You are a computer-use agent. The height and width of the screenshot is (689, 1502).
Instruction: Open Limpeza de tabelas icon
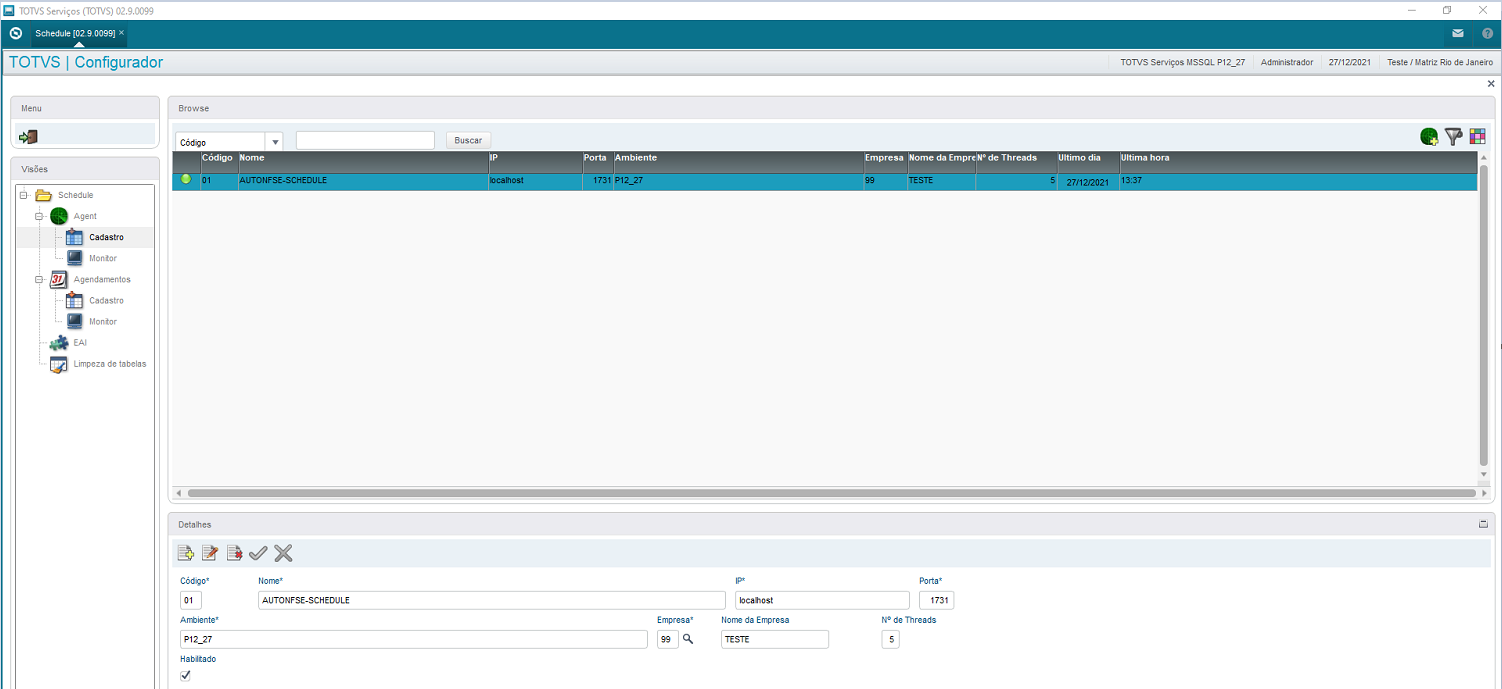(59, 364)
